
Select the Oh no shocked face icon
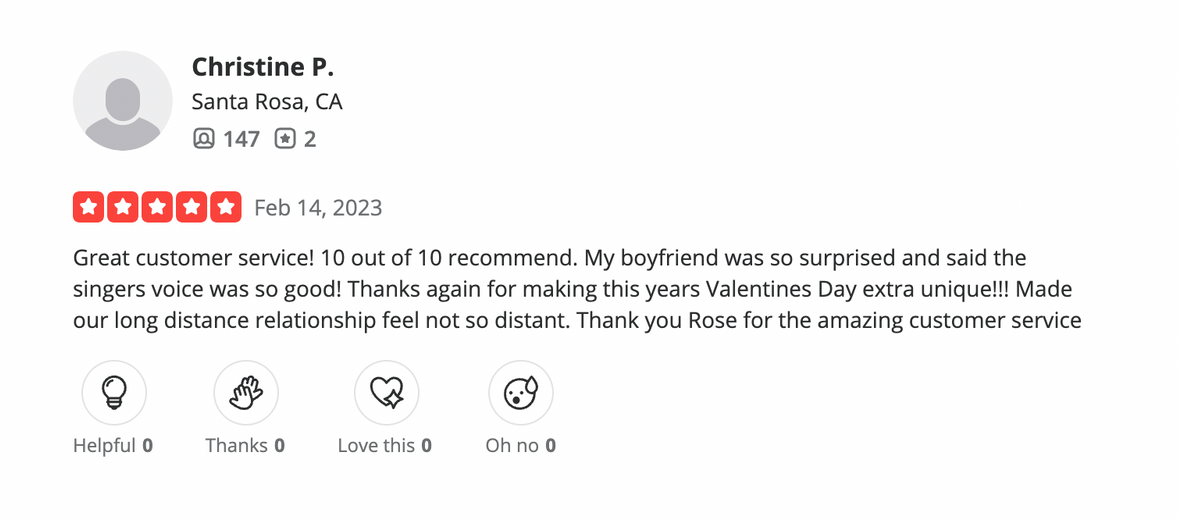(x=521, y=393)
